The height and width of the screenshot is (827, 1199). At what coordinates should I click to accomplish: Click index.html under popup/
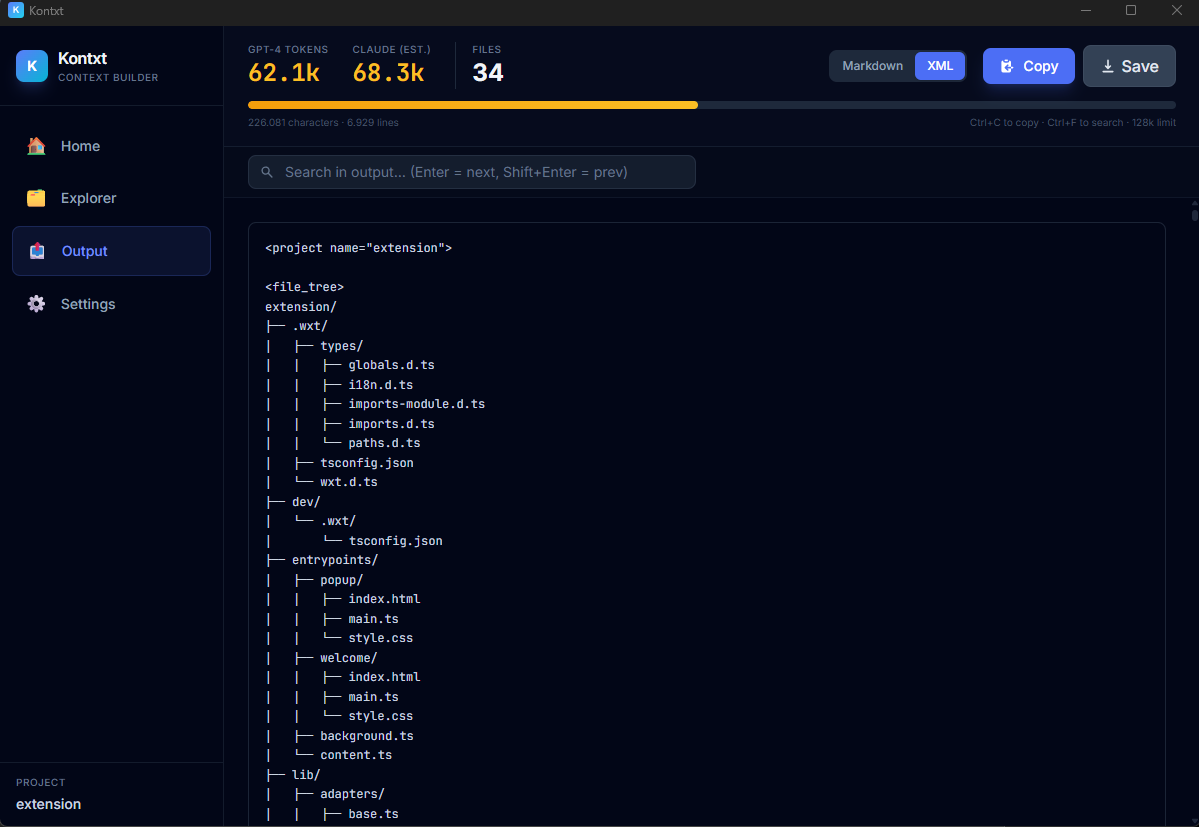[385, 598]
